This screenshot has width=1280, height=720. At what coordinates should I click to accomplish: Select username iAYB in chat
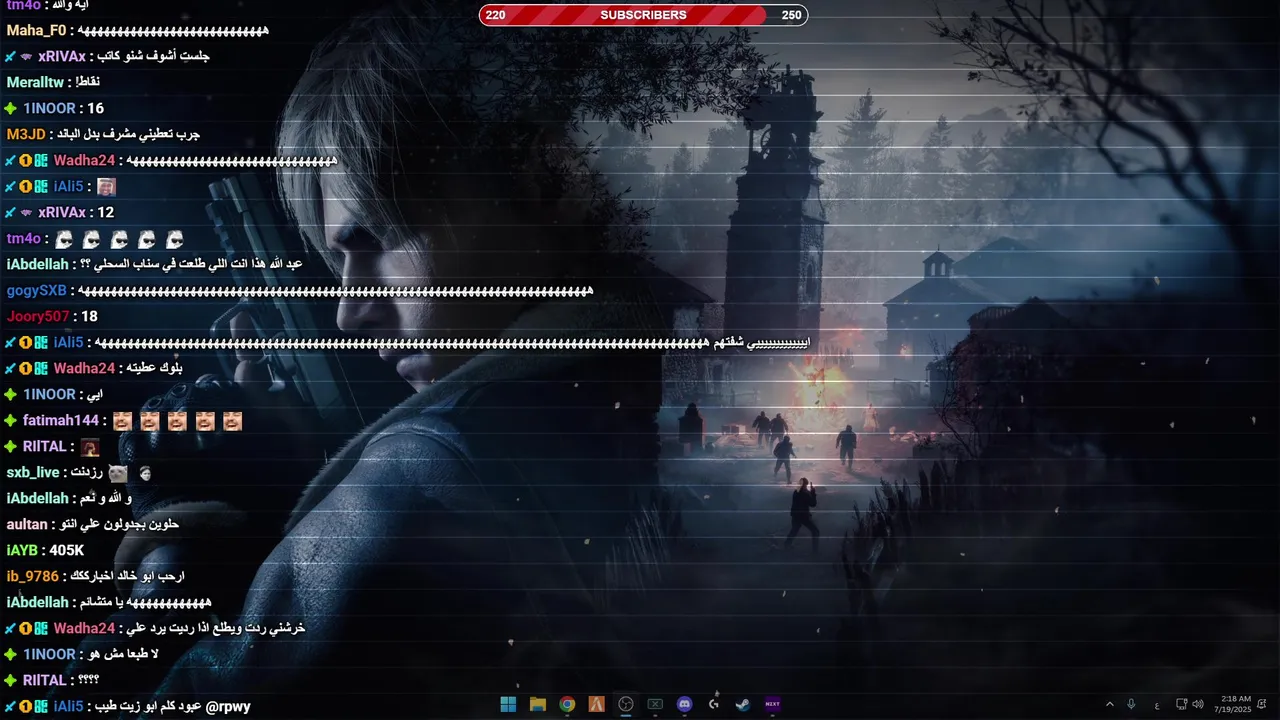pos(22,551)
